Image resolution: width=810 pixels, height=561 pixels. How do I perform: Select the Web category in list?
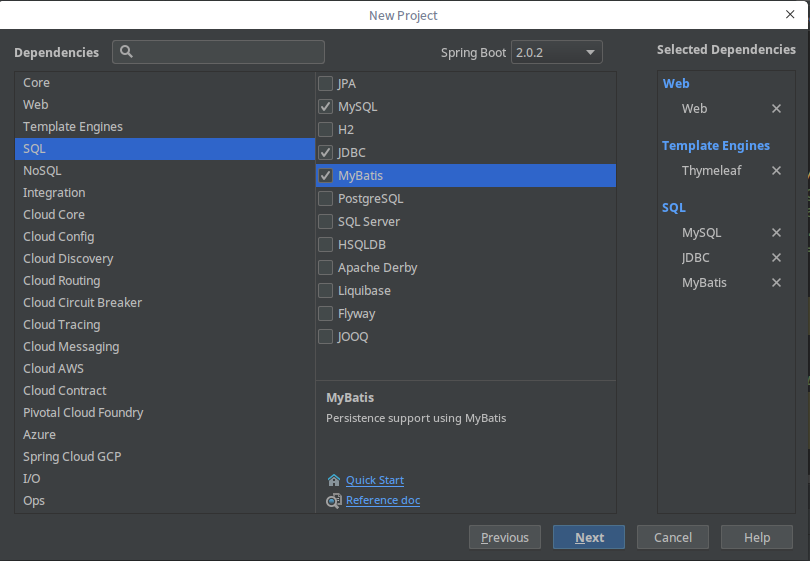165,104
